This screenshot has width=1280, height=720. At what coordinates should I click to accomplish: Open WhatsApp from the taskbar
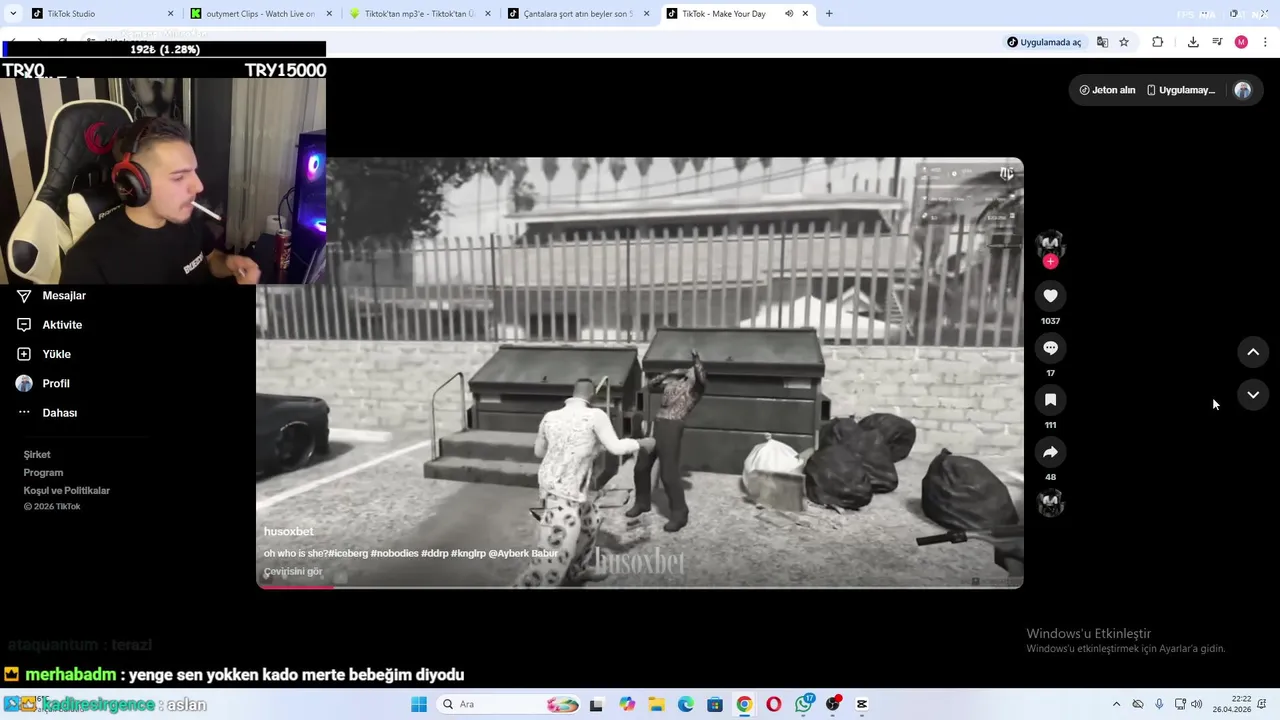tap(804, 704)
